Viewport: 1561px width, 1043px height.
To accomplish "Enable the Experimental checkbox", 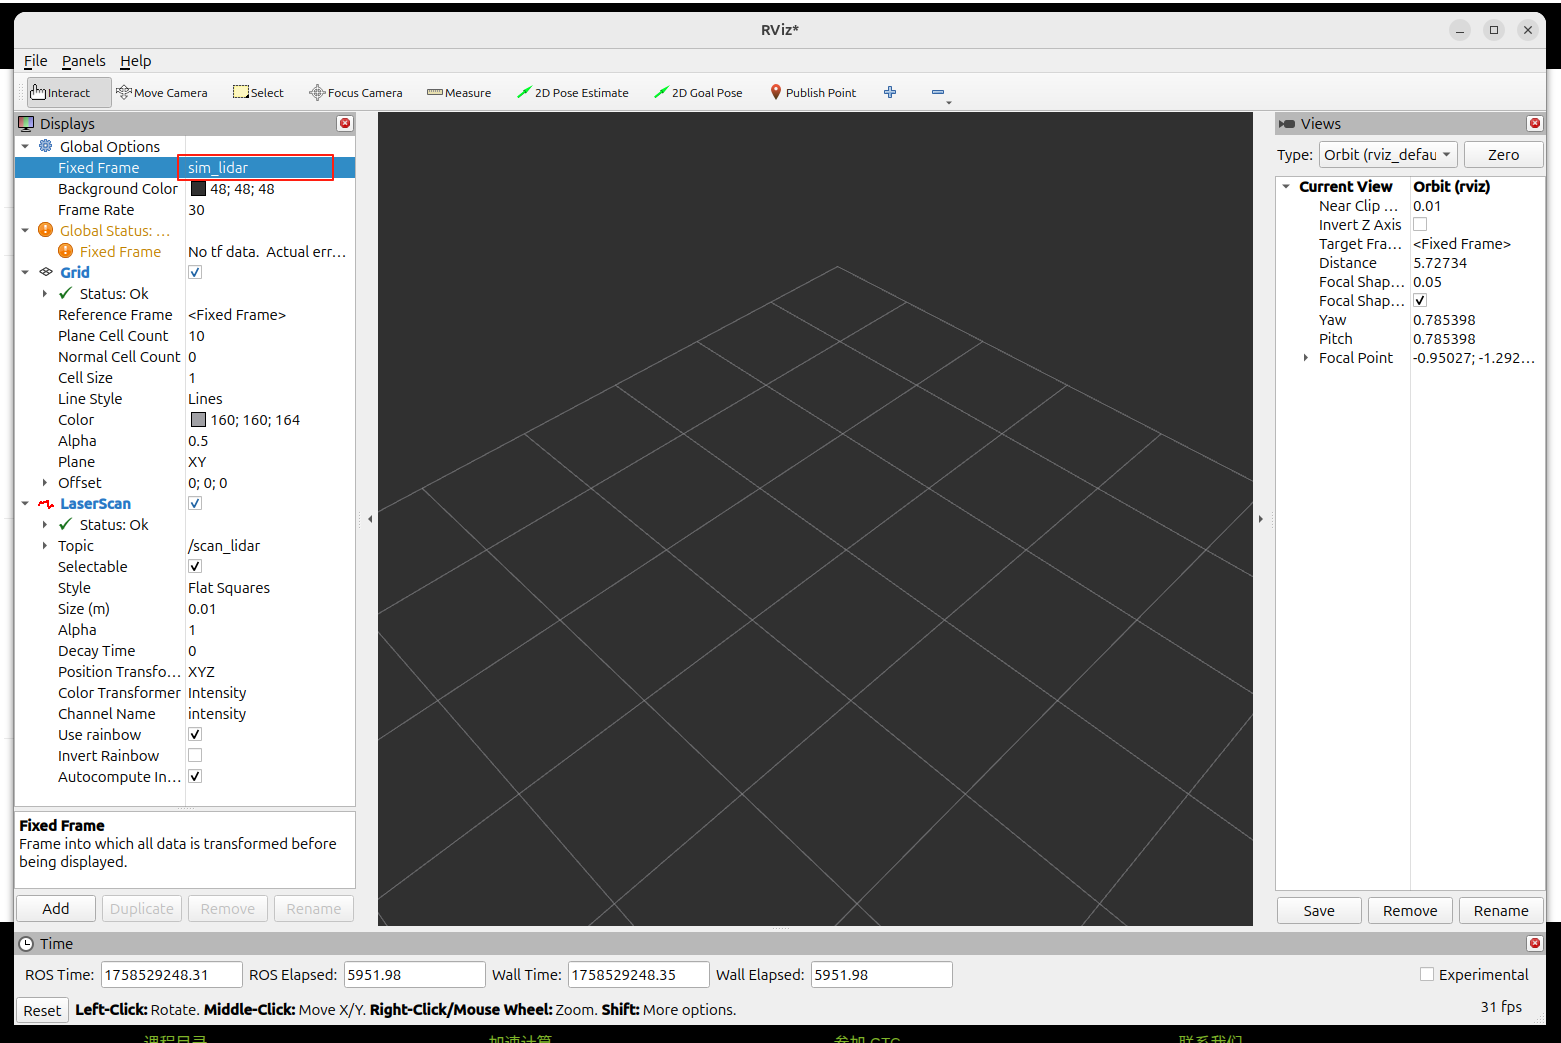I will tap(1427, 974).
